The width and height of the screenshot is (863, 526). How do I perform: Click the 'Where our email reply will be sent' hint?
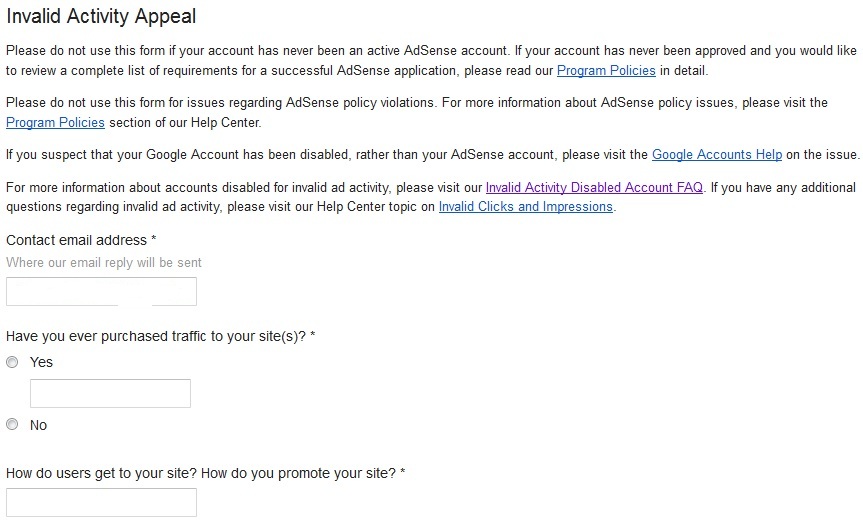tap(104, 262)
